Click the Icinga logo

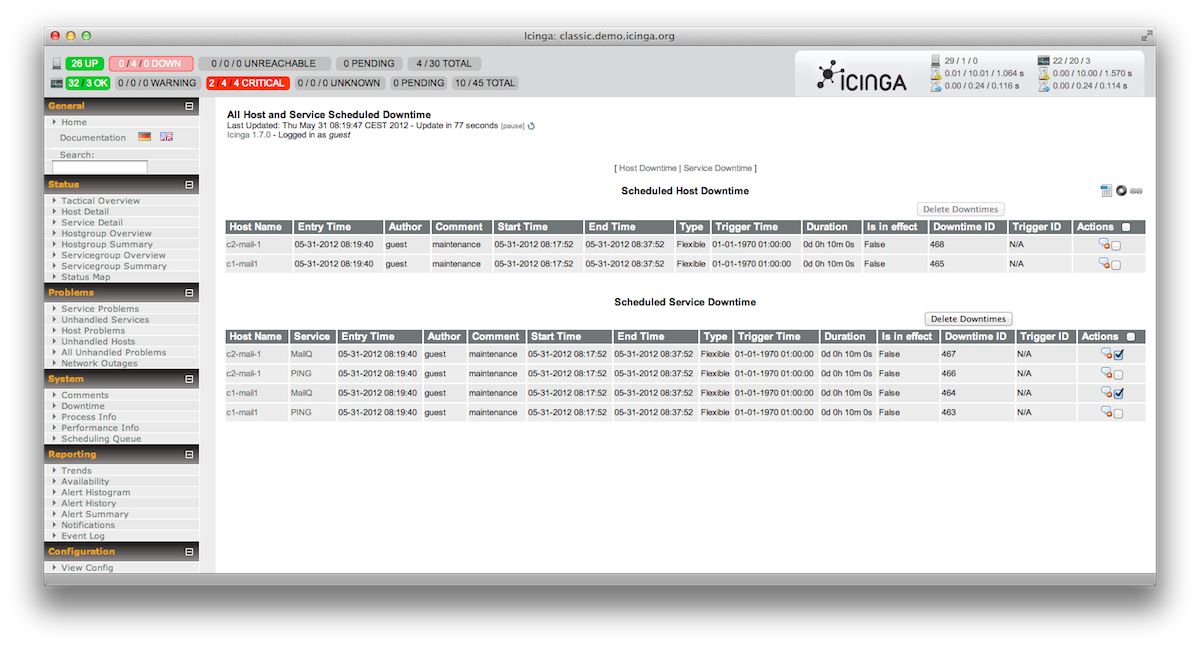862,77
